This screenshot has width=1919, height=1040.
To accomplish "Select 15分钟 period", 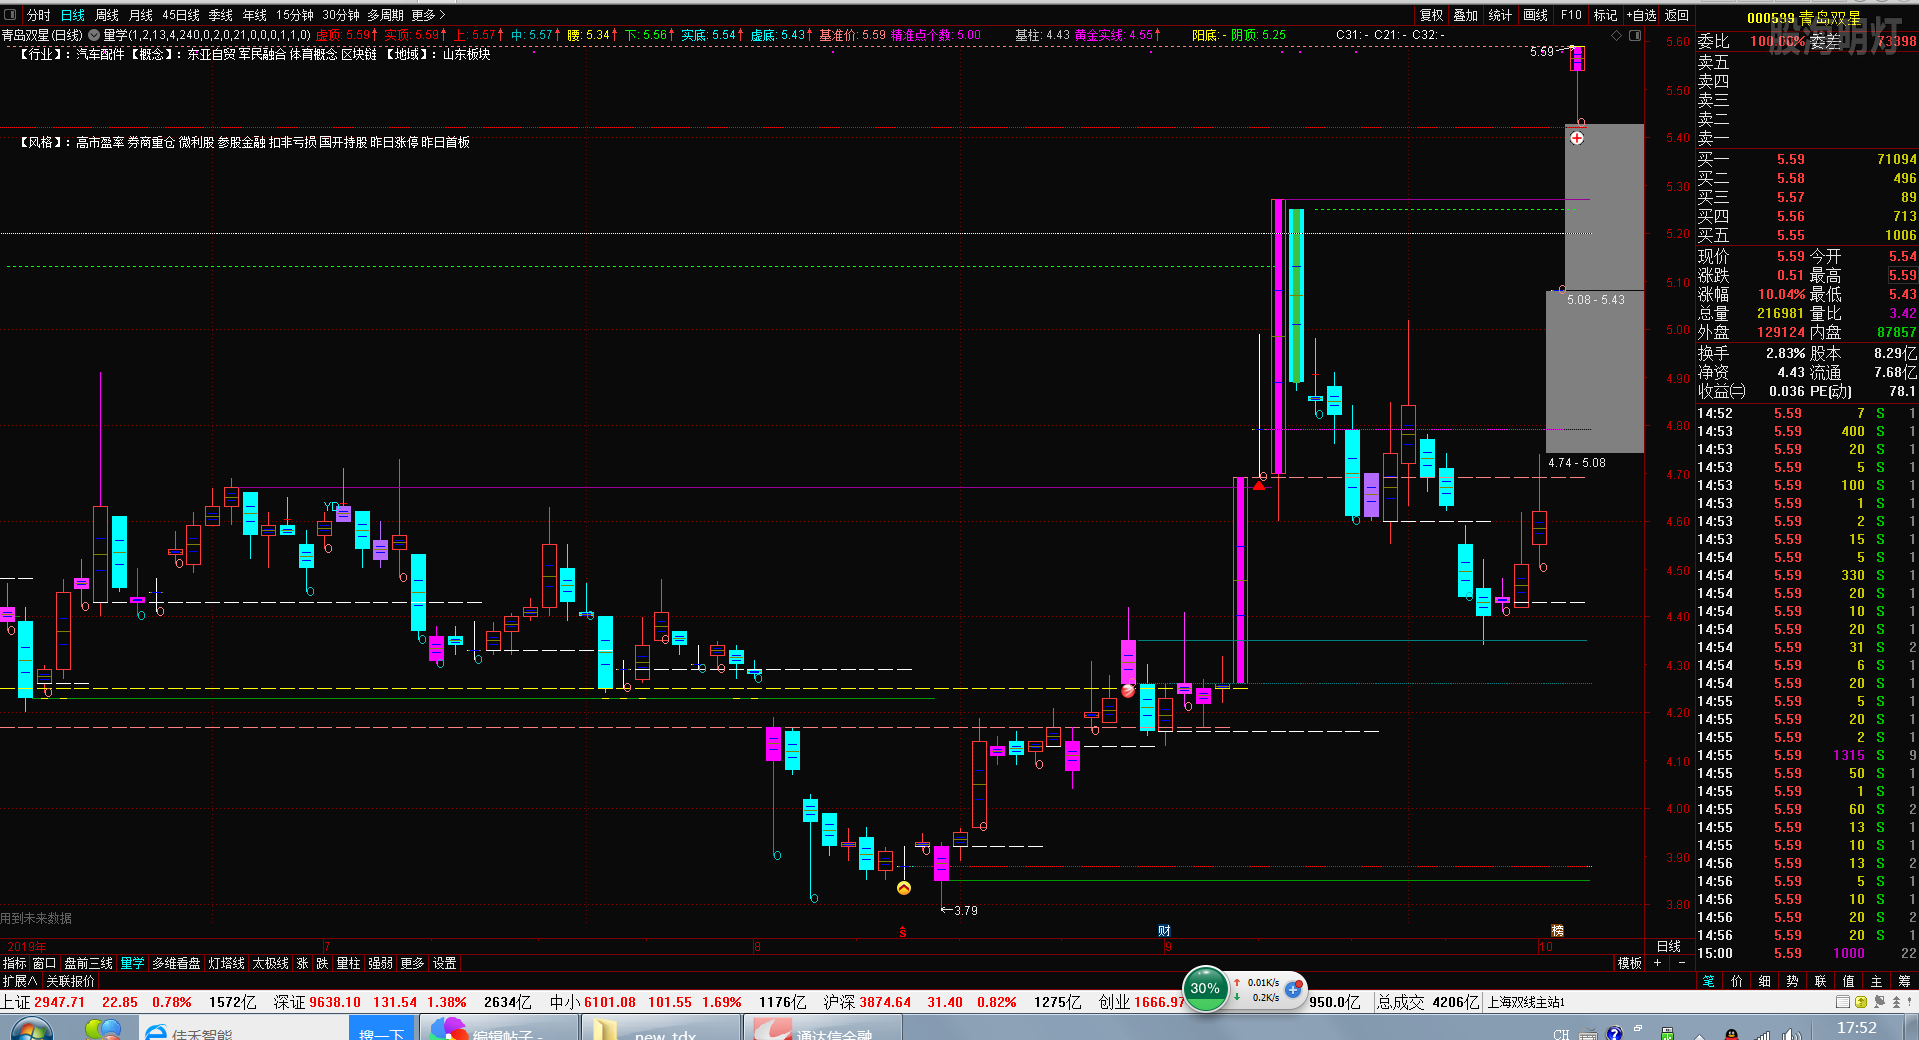I will tap(295, 15).
